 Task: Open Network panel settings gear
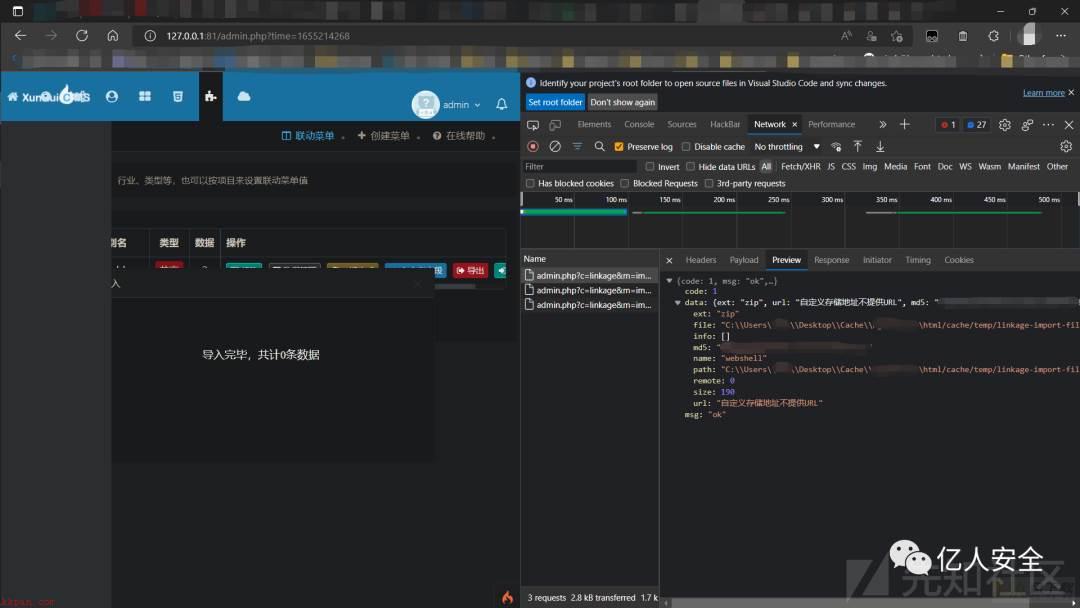1066,147
